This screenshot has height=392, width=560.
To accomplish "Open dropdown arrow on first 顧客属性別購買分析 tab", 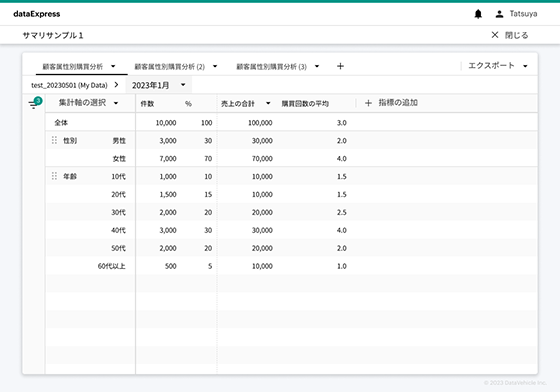I will tap(113, 66).
